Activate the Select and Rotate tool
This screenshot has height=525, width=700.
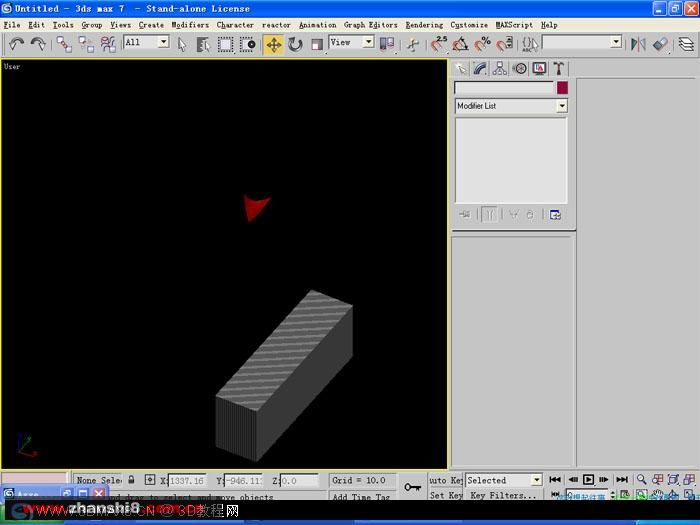point(295,44)
